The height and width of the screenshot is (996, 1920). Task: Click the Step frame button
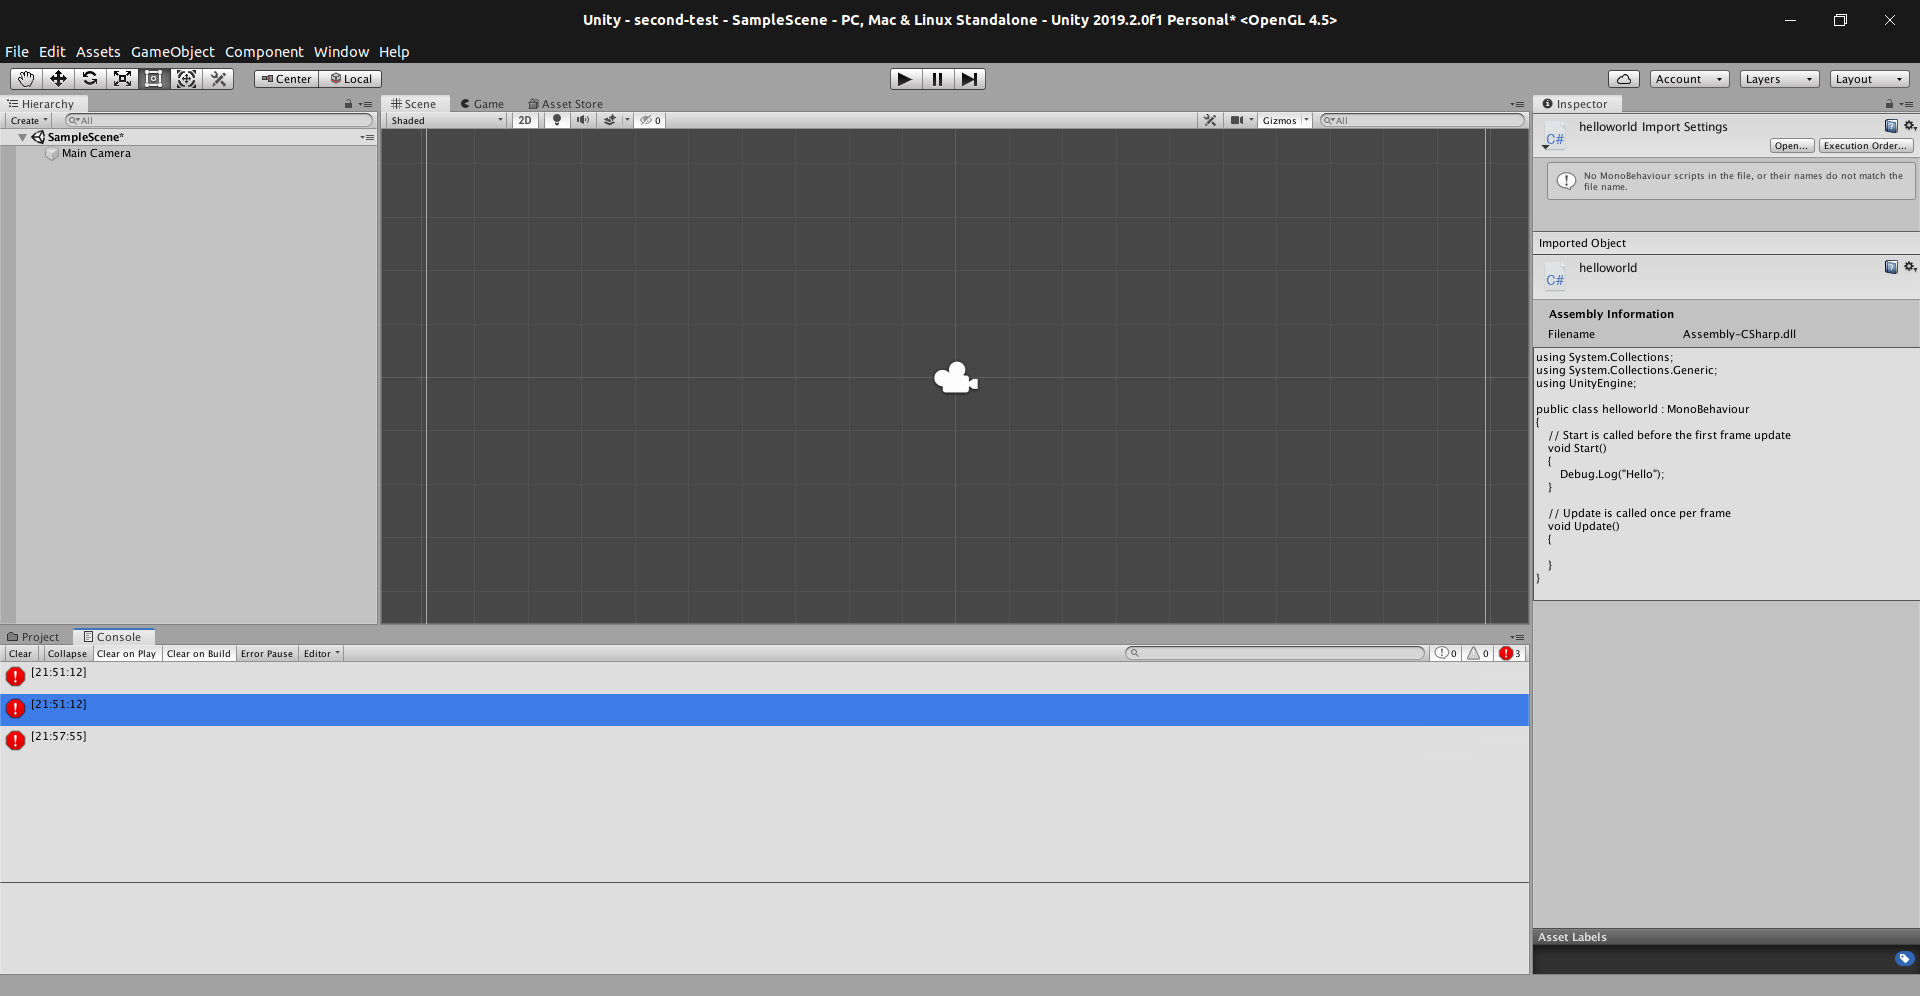pos(969,79)
